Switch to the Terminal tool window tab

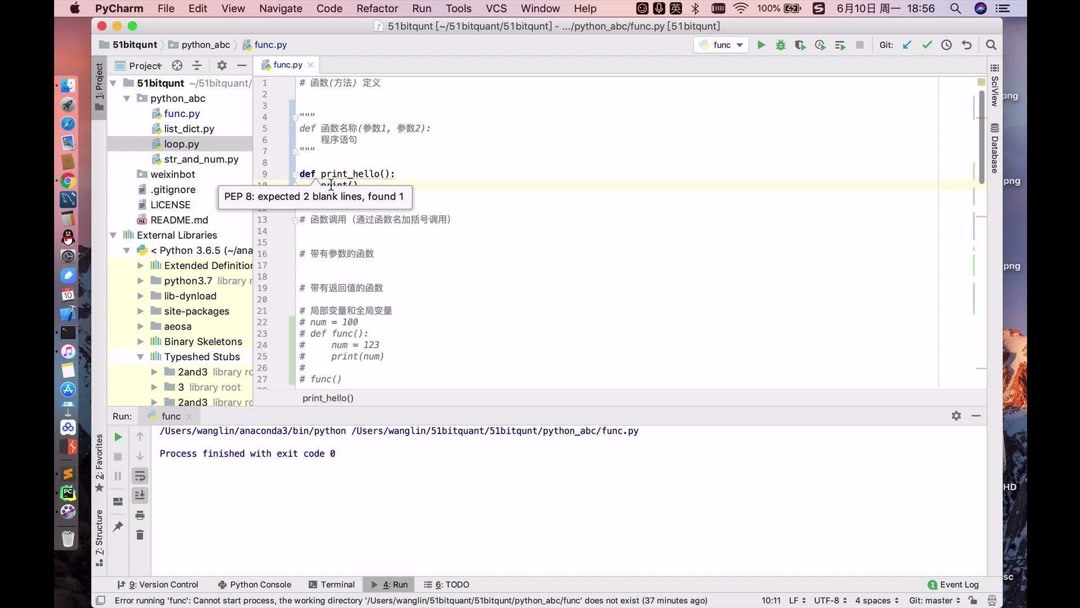pos(336,584)
